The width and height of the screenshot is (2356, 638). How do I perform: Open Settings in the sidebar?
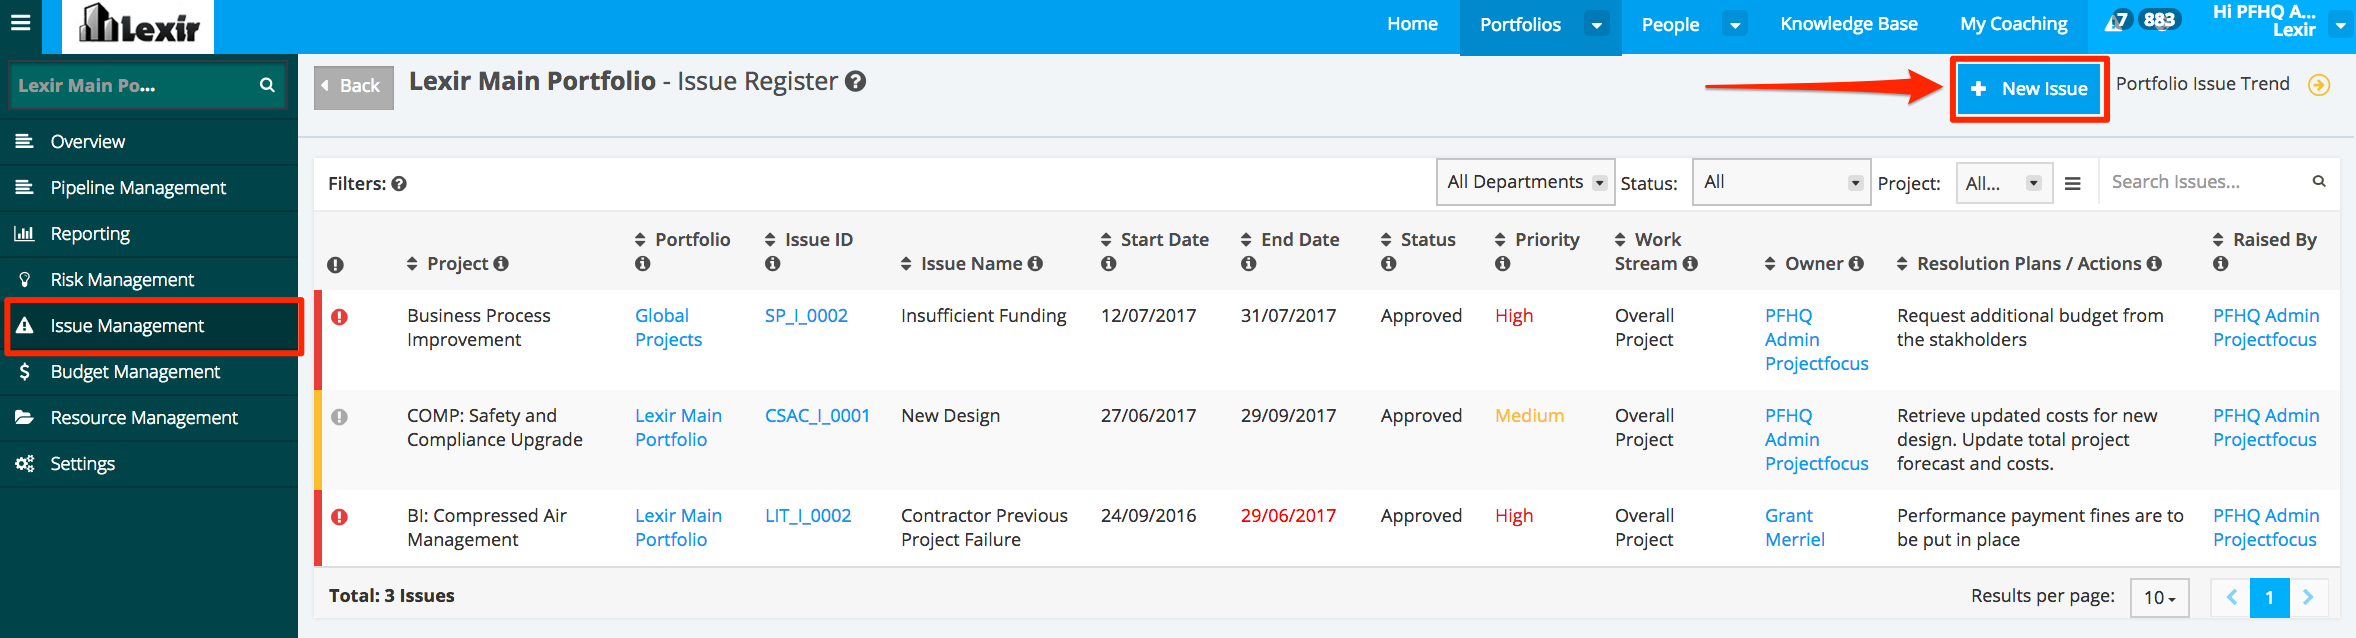coord(149,464)
